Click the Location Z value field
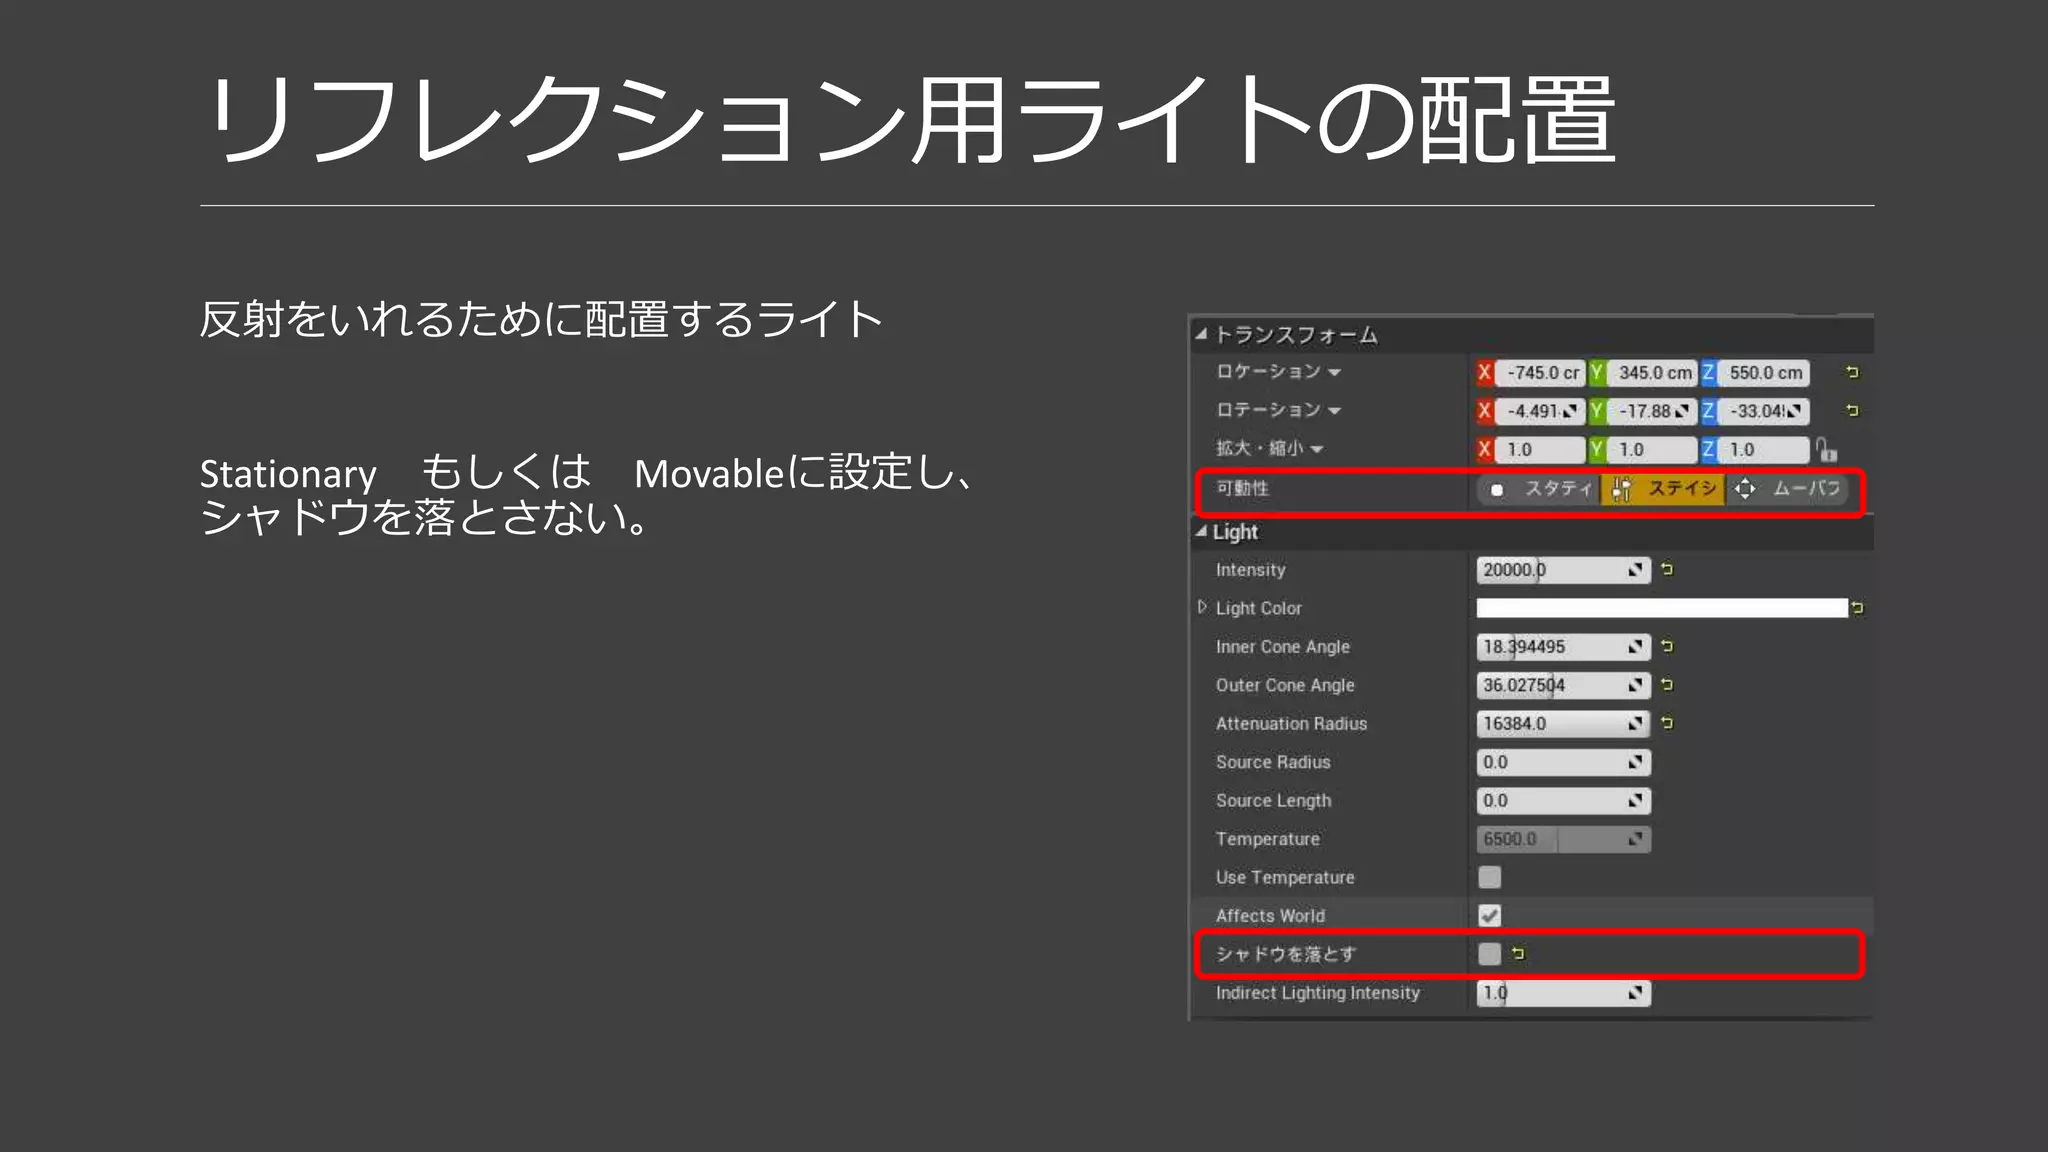This screenshot has width=2048, height=1152. click(1764, 373)
